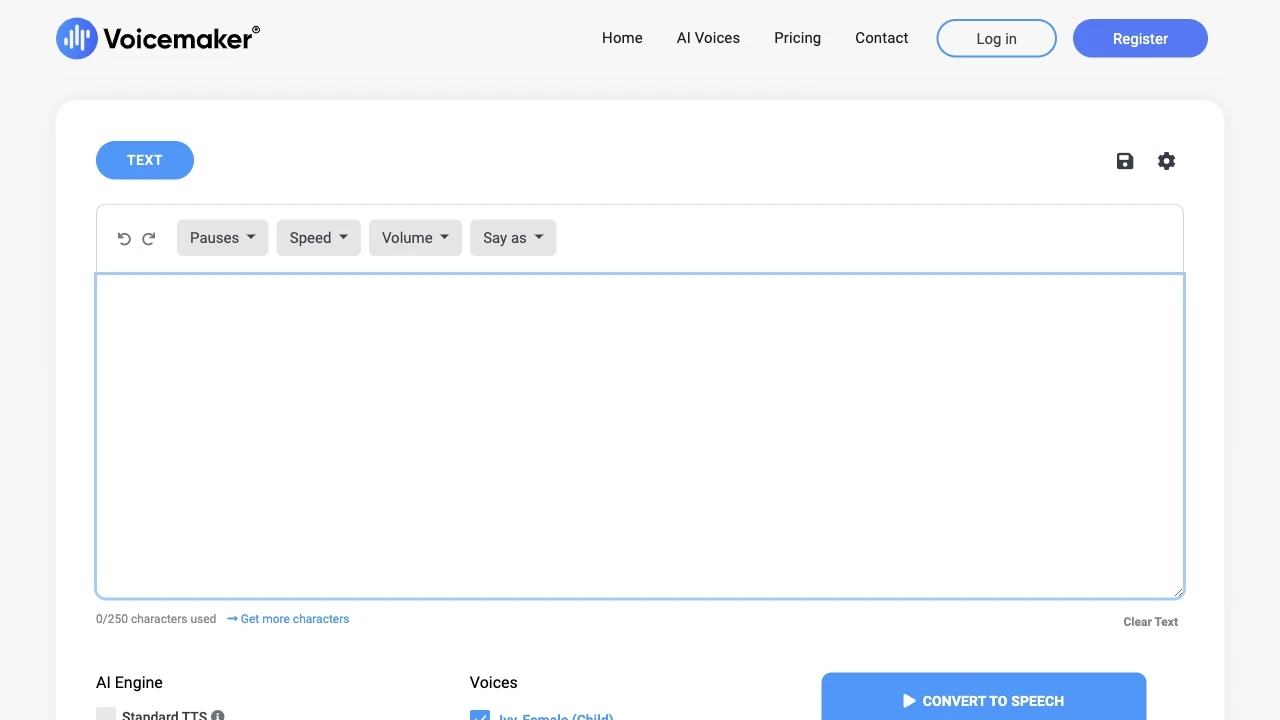
Task: Navigate to AI Voices
Action: tap(708, 38)
